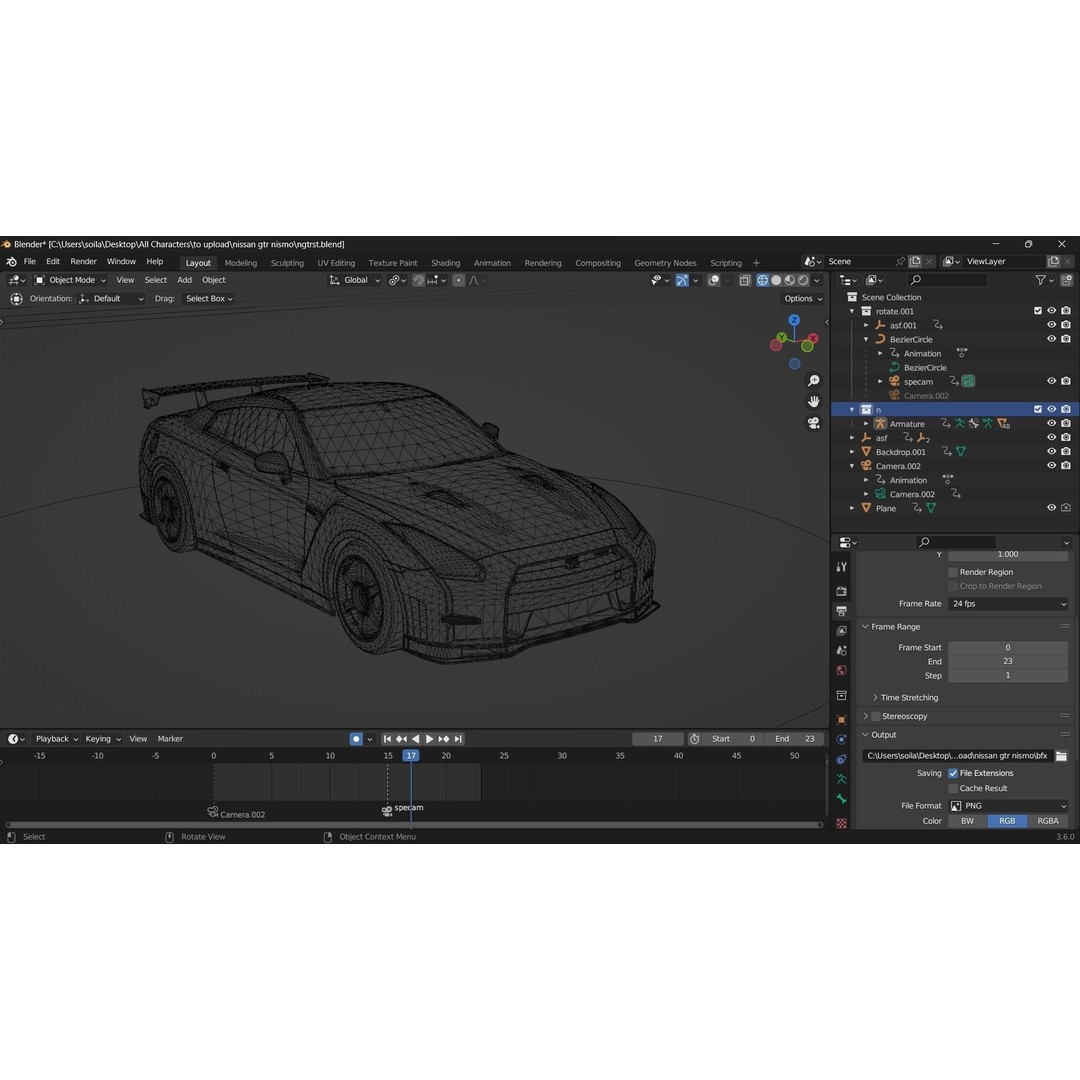The height and width of the screenshot is (1080, 1080).
Task: Open the View Layer properties tab
Action: (x=842, y=631)
